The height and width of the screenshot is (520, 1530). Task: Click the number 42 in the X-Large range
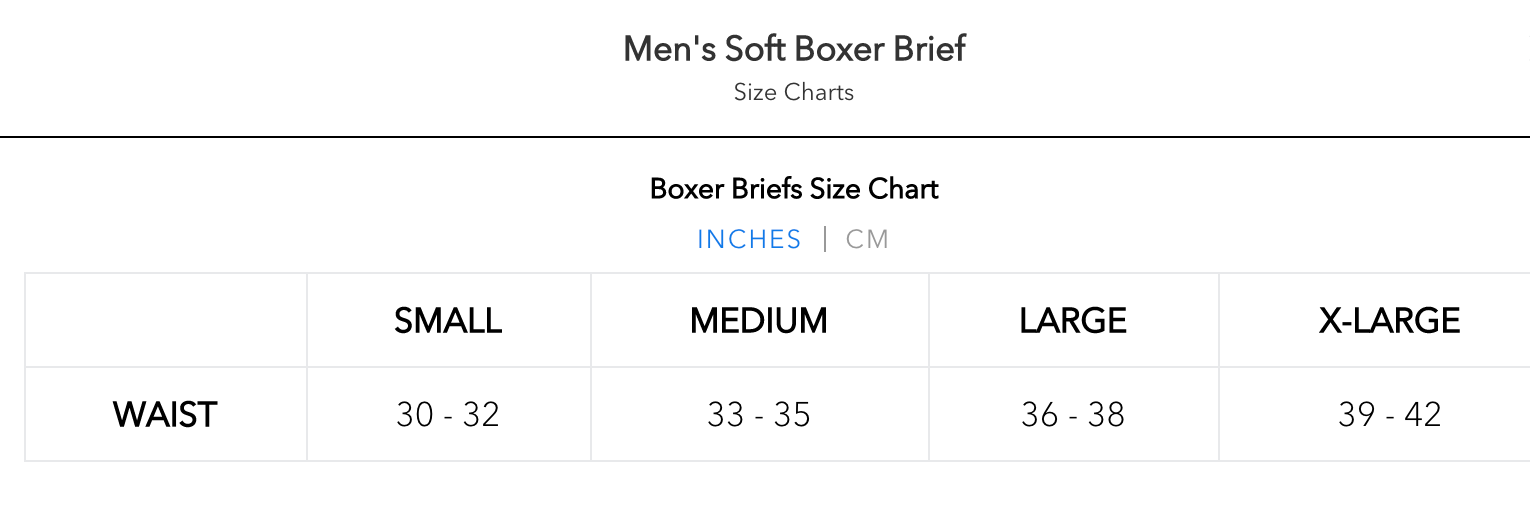(x=1423, y=414)
